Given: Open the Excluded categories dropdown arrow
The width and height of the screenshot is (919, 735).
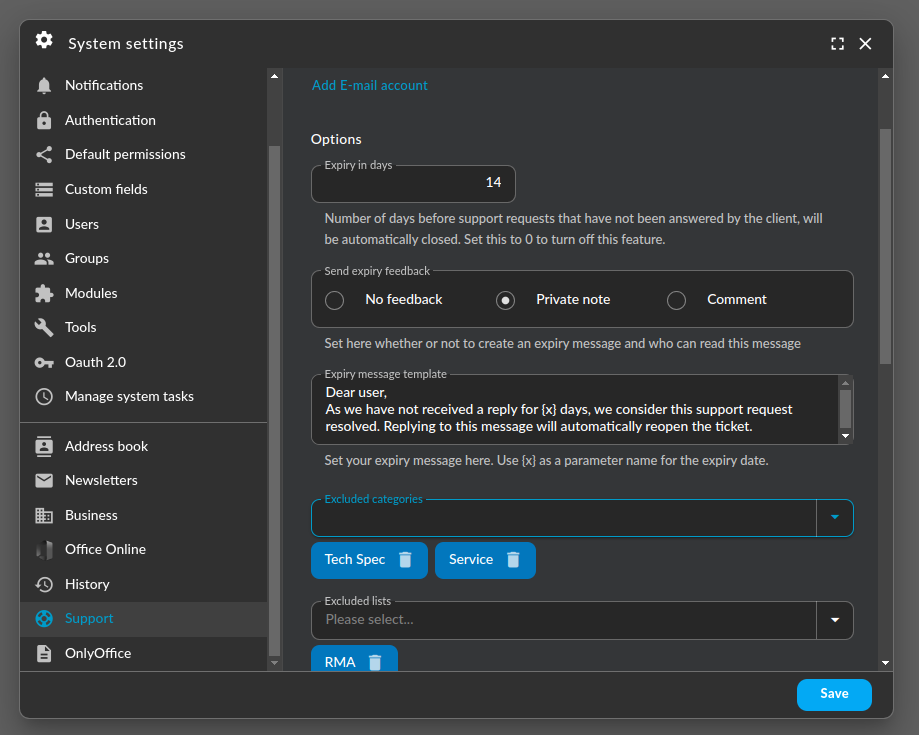Looking at the screenshot, I should 835,518.
